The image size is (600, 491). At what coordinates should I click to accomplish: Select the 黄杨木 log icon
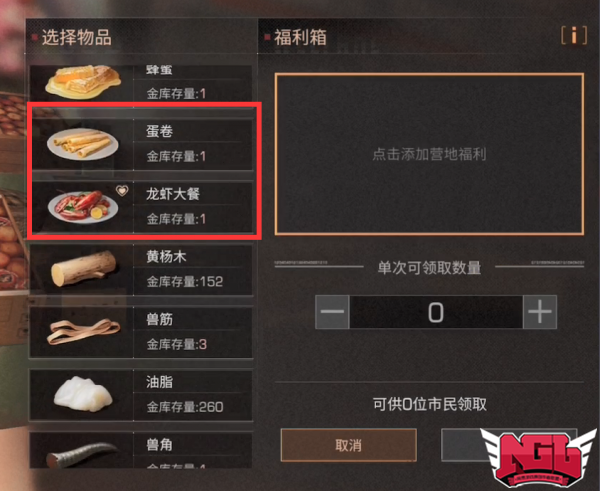tap(83, 268)
